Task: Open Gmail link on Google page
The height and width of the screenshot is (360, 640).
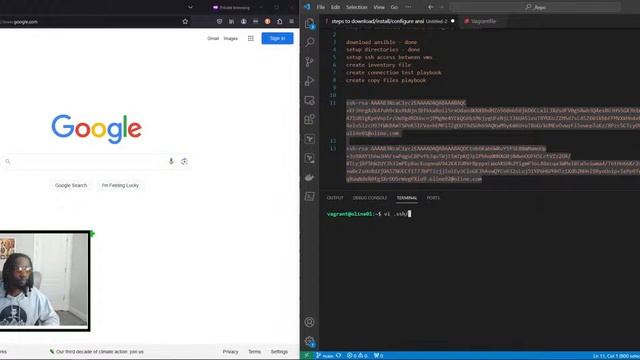Action: [x=213, y=38]
